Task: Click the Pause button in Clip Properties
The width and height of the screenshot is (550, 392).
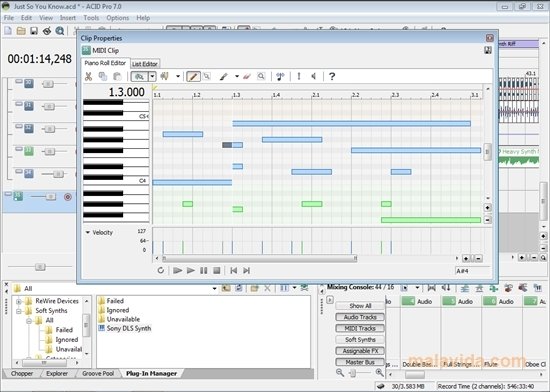Action: pyautogui.click(x=203, y=270)
